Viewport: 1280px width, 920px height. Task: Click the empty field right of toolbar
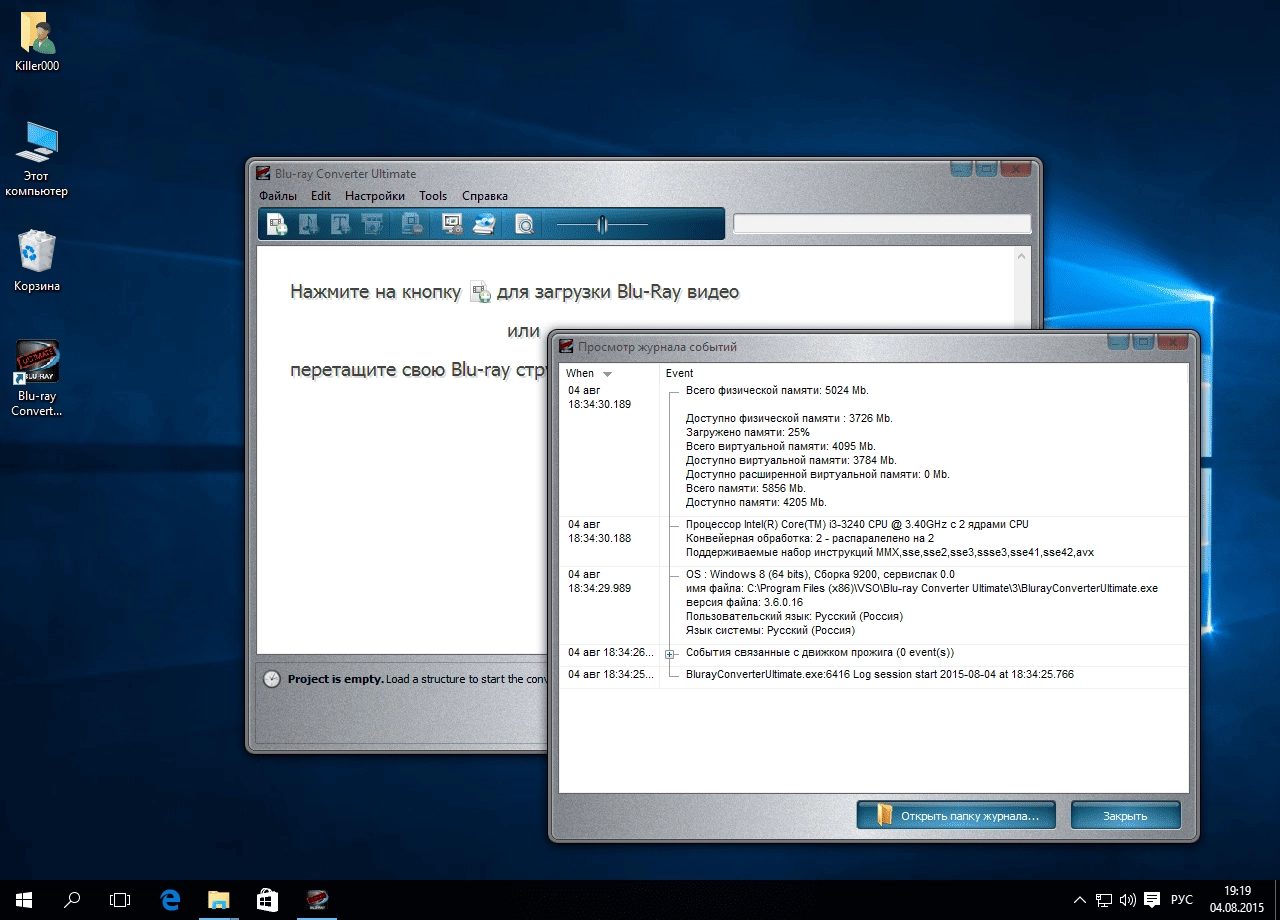882,224
